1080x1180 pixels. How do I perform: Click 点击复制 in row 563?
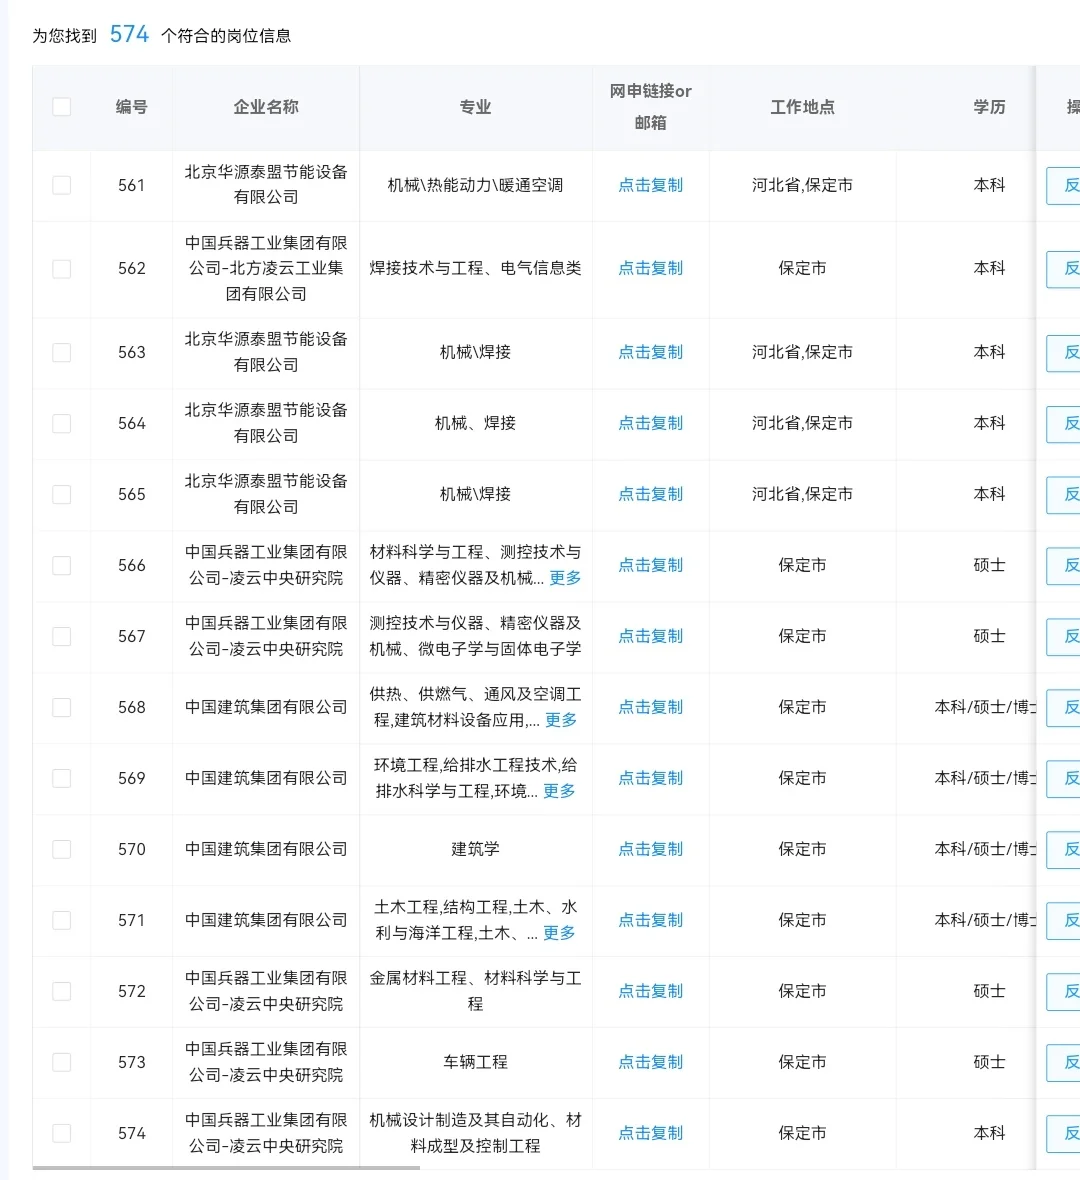650,352
